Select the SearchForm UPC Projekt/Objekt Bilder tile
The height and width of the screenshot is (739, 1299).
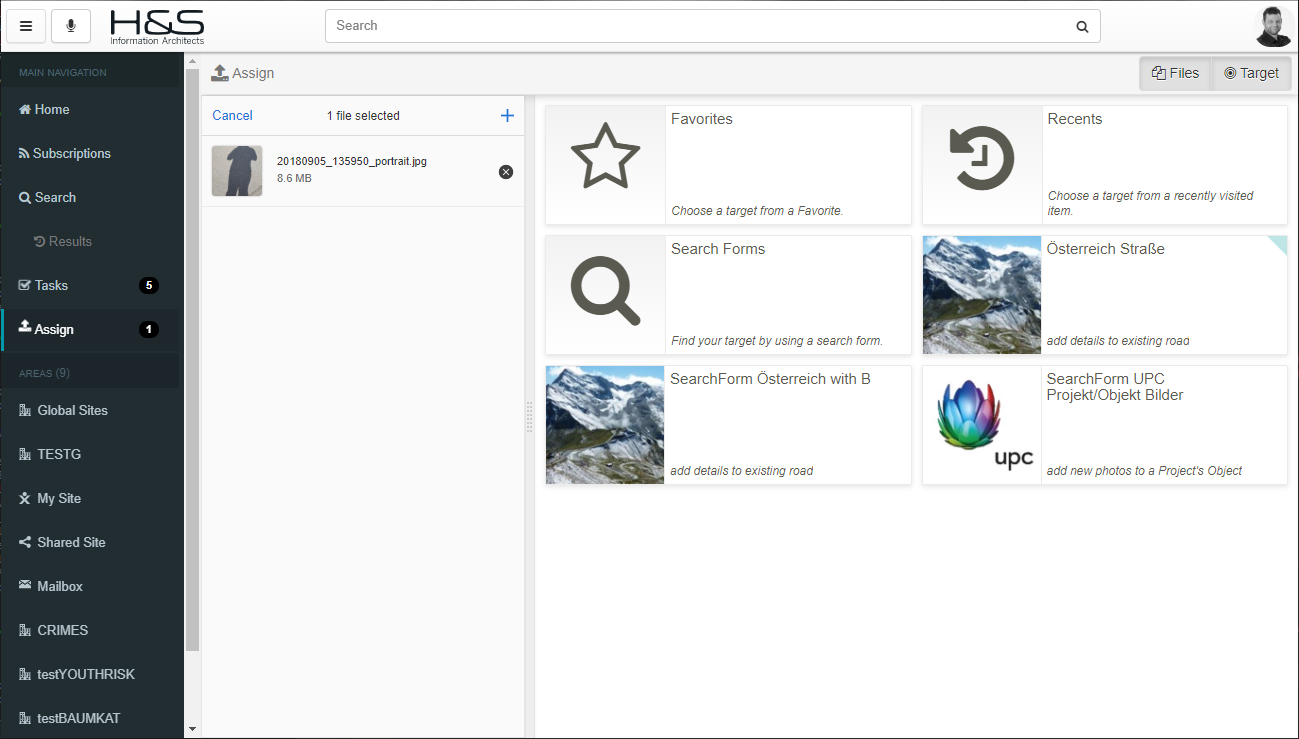pos(1104,425)
